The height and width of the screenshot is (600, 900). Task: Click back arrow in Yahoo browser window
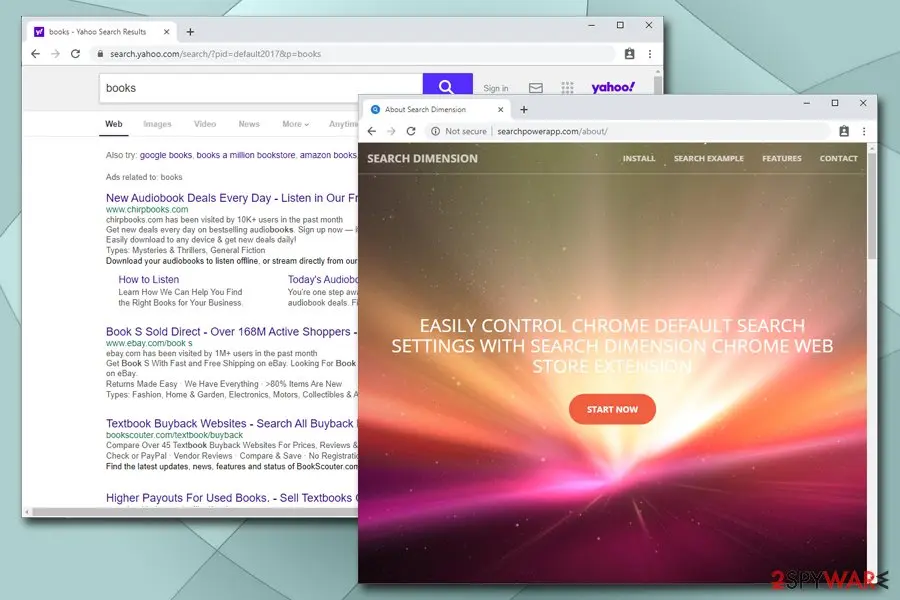pyautogui.click(x=36, y=53)
